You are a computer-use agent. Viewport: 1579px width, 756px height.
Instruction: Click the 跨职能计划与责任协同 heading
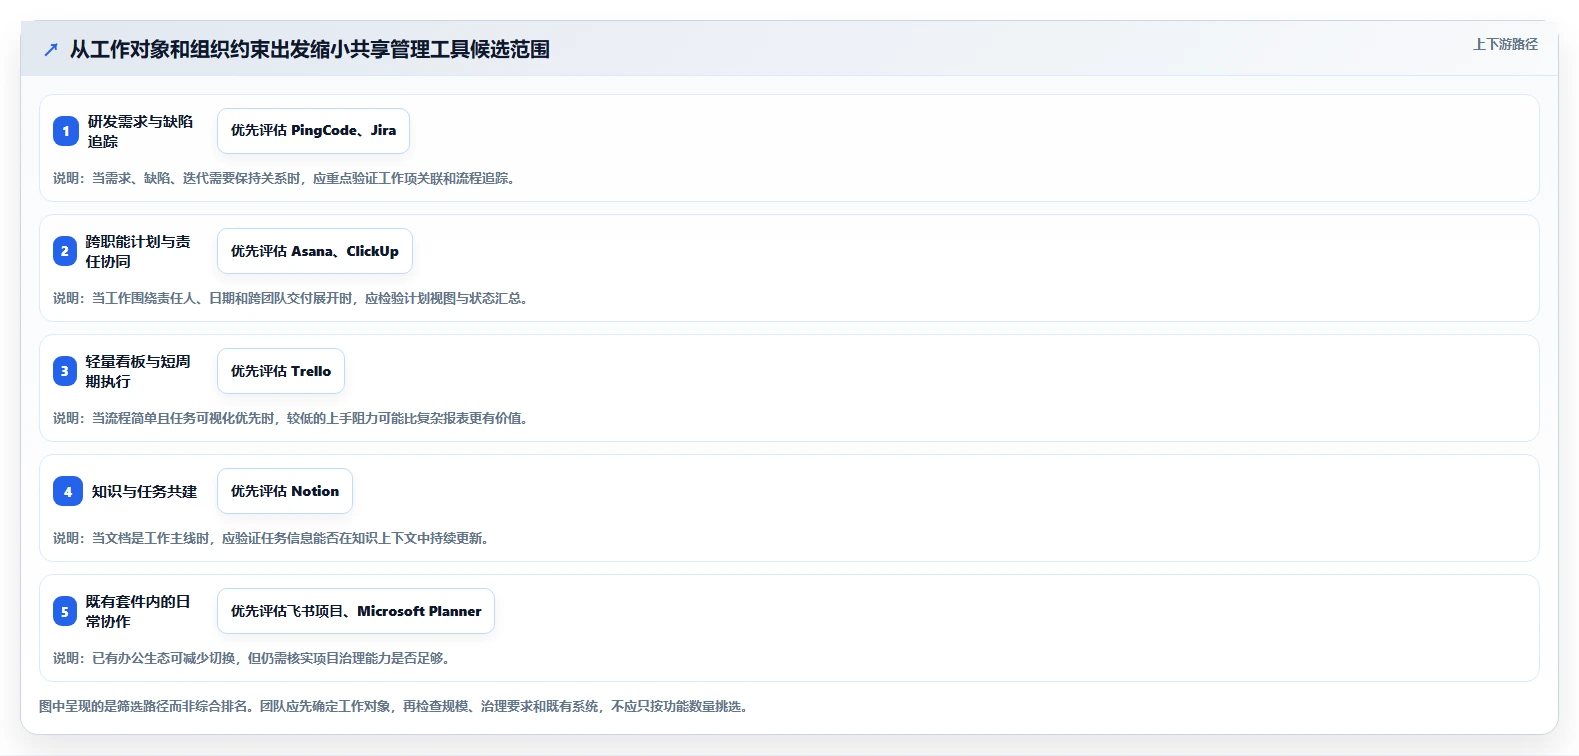tap(138, 251)
